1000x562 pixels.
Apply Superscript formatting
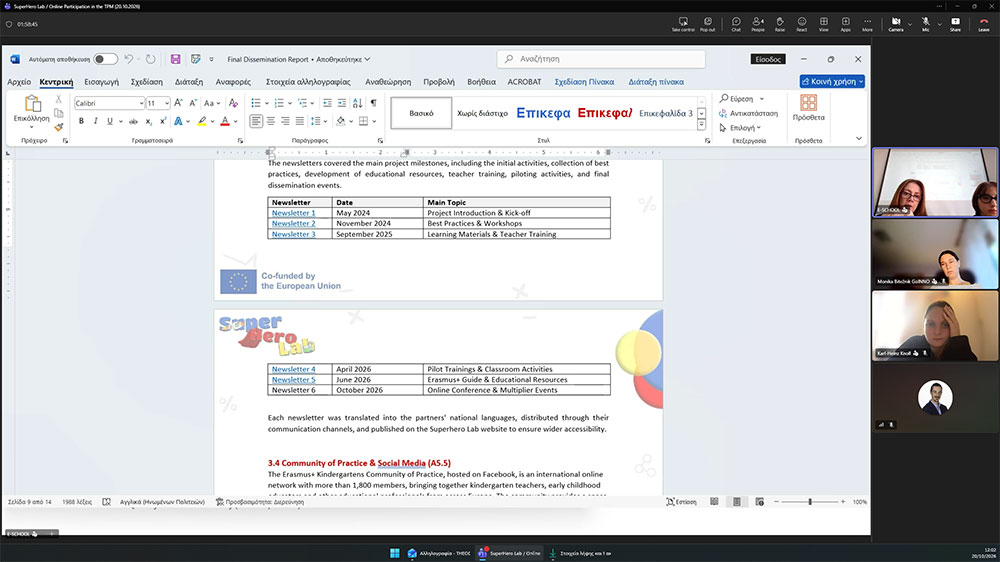(163, 121)
